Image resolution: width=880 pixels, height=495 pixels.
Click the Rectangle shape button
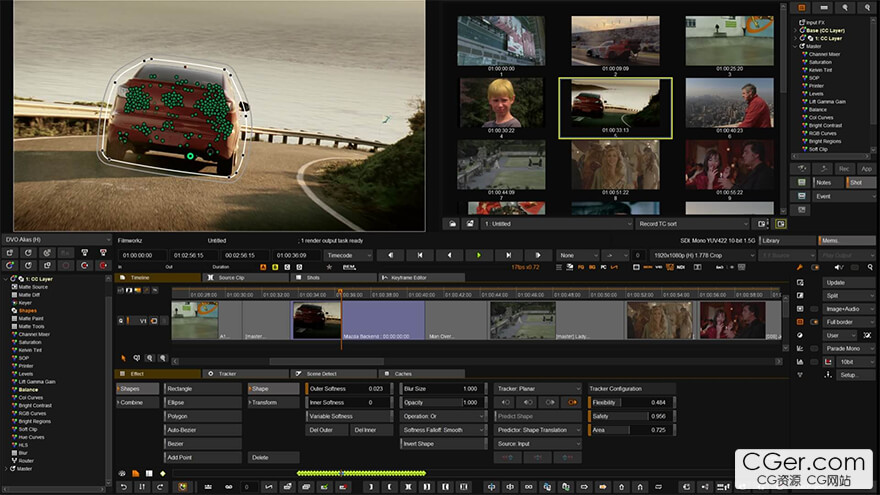(x=203, y=388)
